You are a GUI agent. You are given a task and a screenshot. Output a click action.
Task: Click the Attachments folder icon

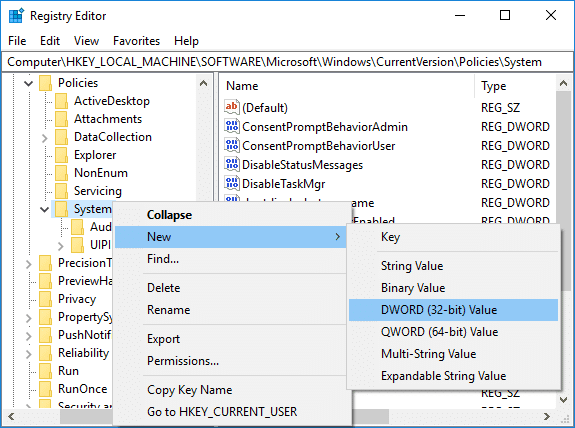[61, 119]
